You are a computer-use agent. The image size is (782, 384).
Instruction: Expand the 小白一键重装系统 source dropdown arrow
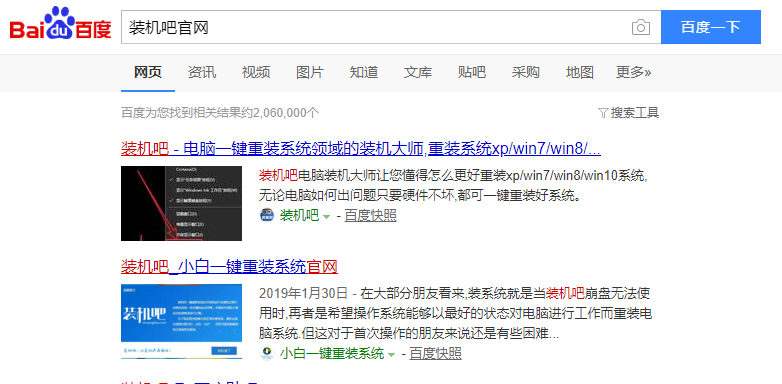click(x=391, y=355)
